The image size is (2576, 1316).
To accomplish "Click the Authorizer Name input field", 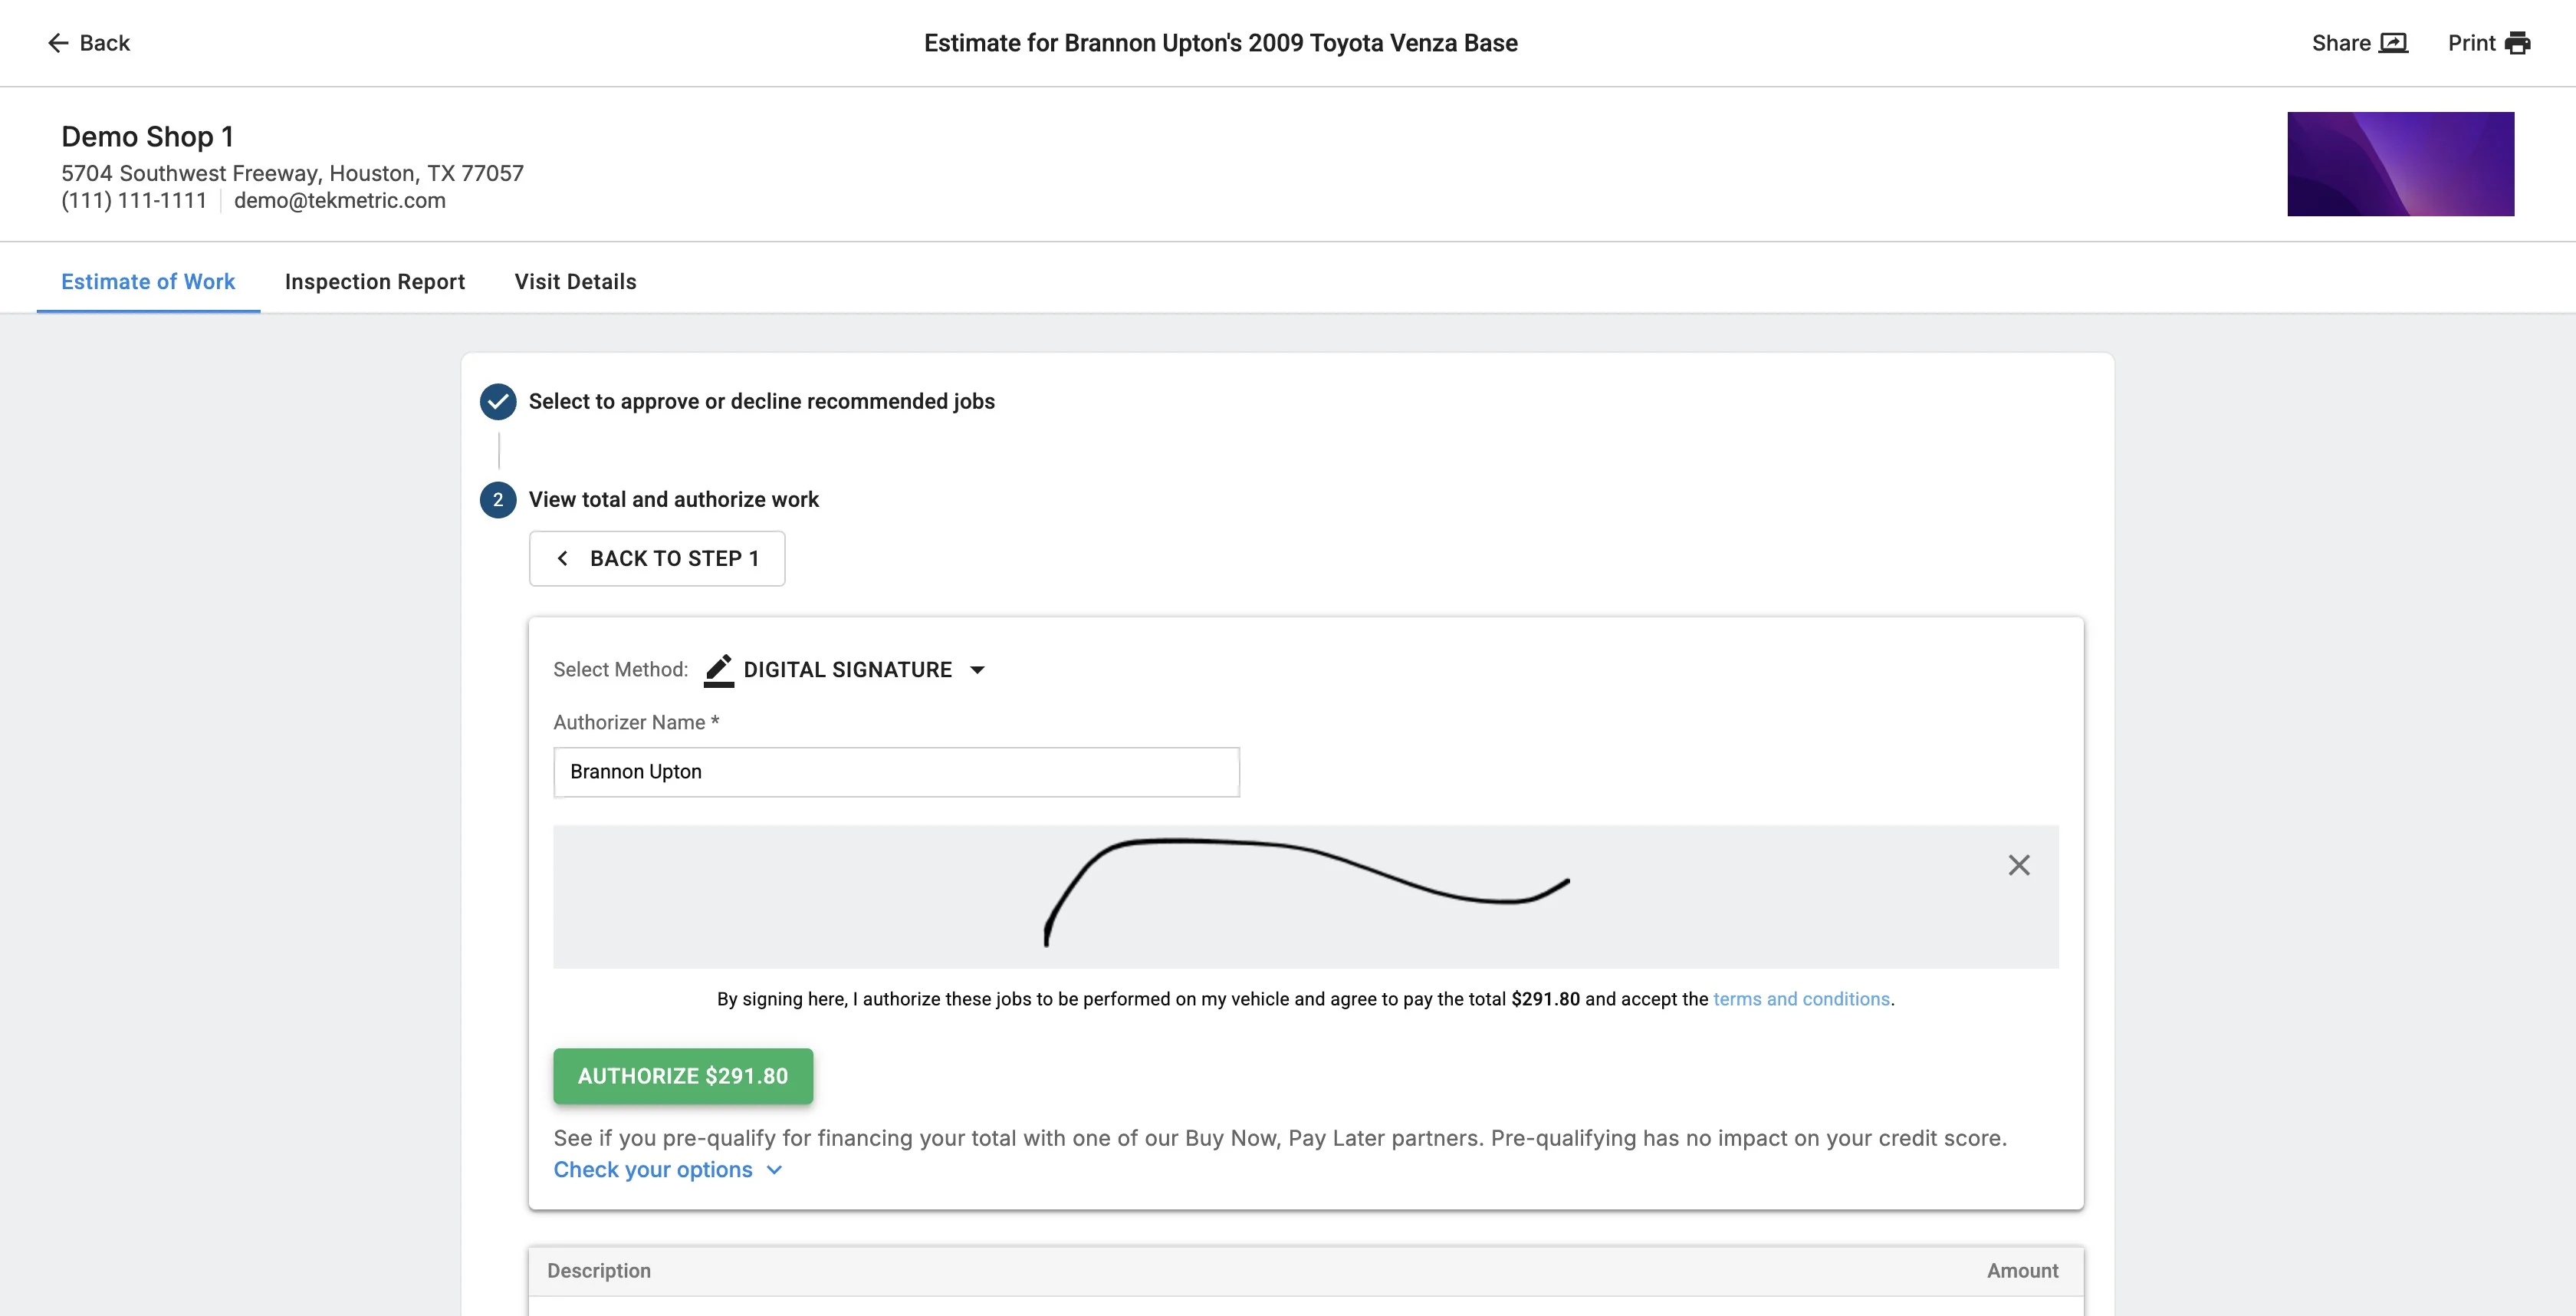I will click(896, 772).
